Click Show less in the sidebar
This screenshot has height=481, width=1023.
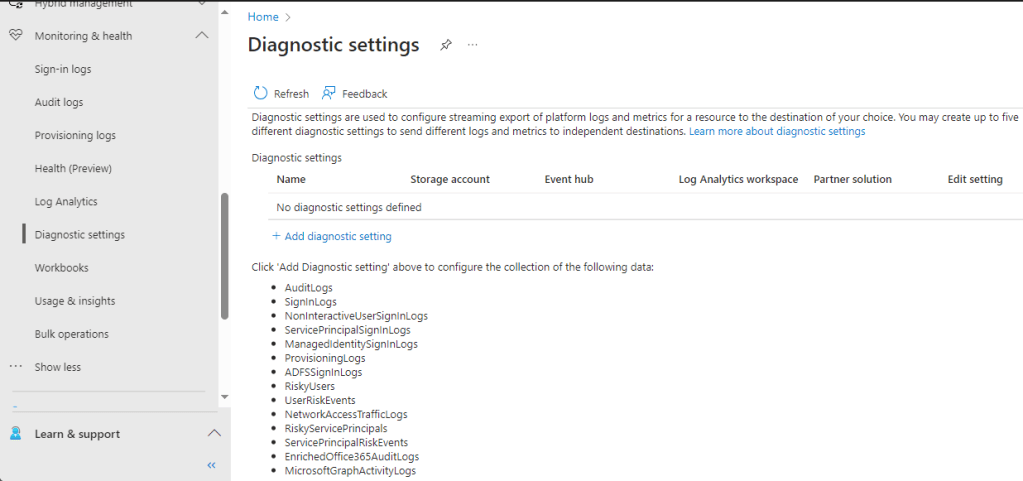click(x=58, y=367)
